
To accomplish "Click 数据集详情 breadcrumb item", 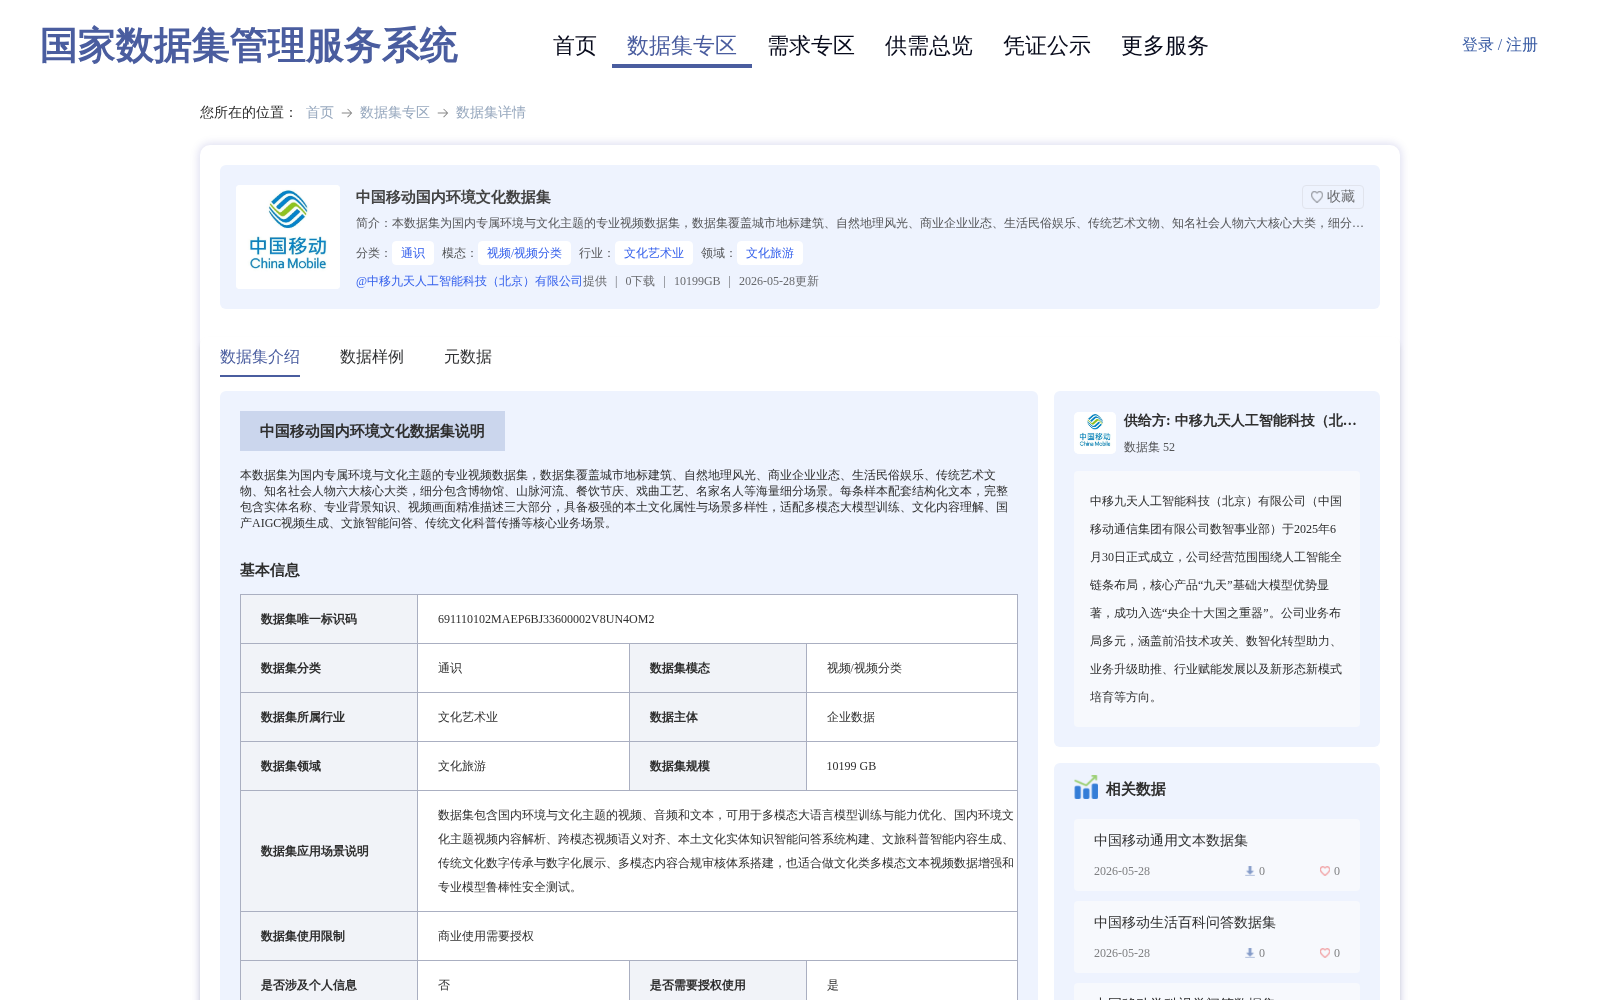I will (491, 112).
